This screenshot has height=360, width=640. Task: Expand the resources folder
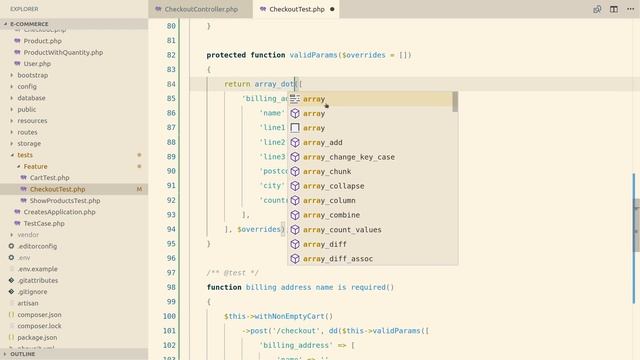click(32, 121)
